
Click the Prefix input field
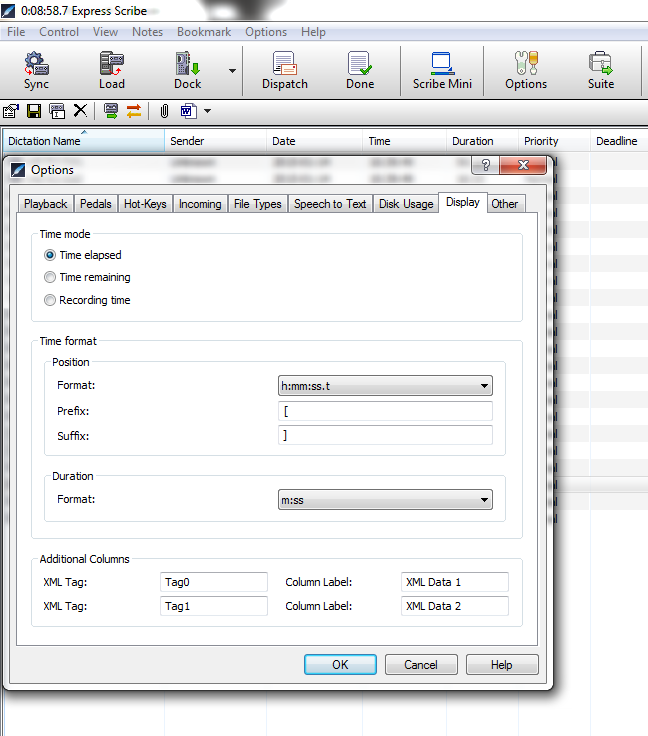(x=385, y=411)
